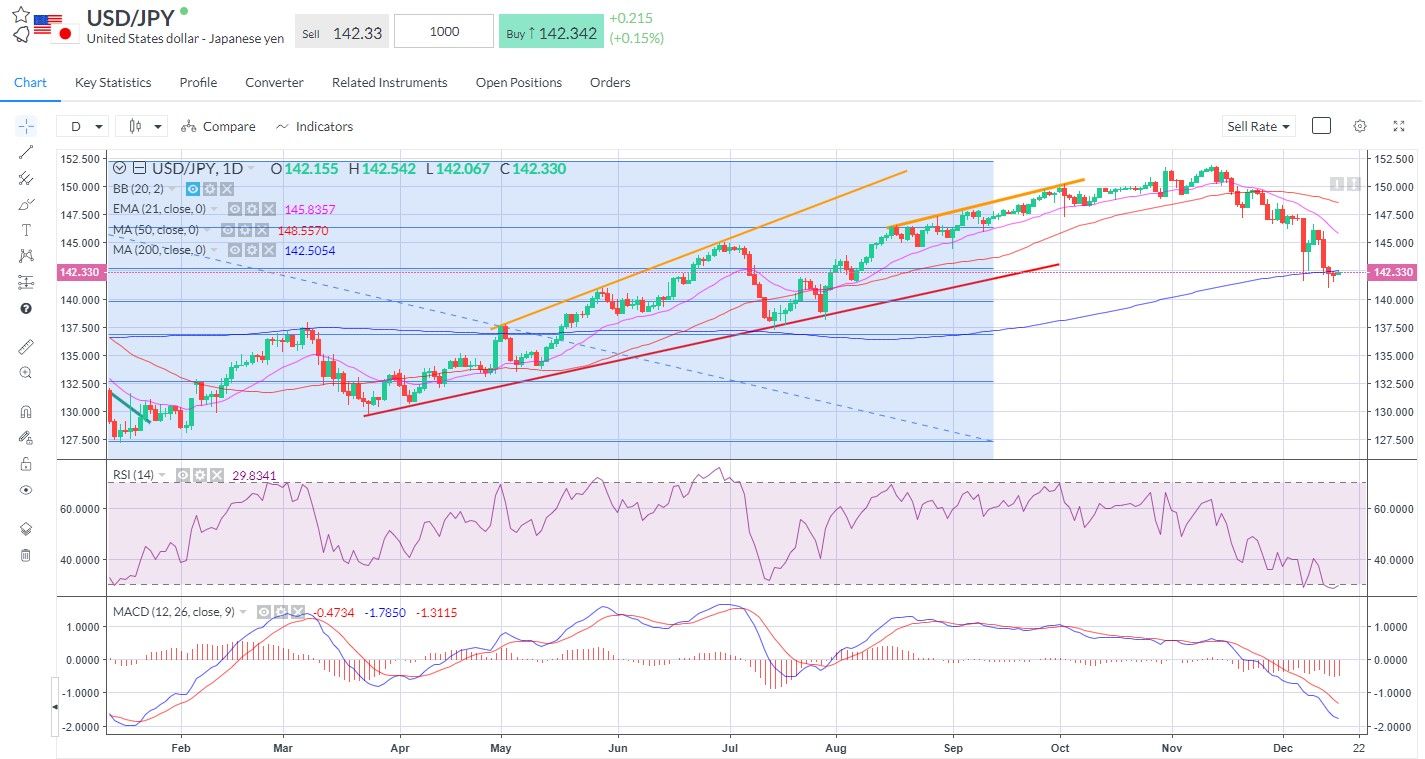Open MA (50) settings gear
This screenshot has height=759, width=1425.
(x=245, y=230)
